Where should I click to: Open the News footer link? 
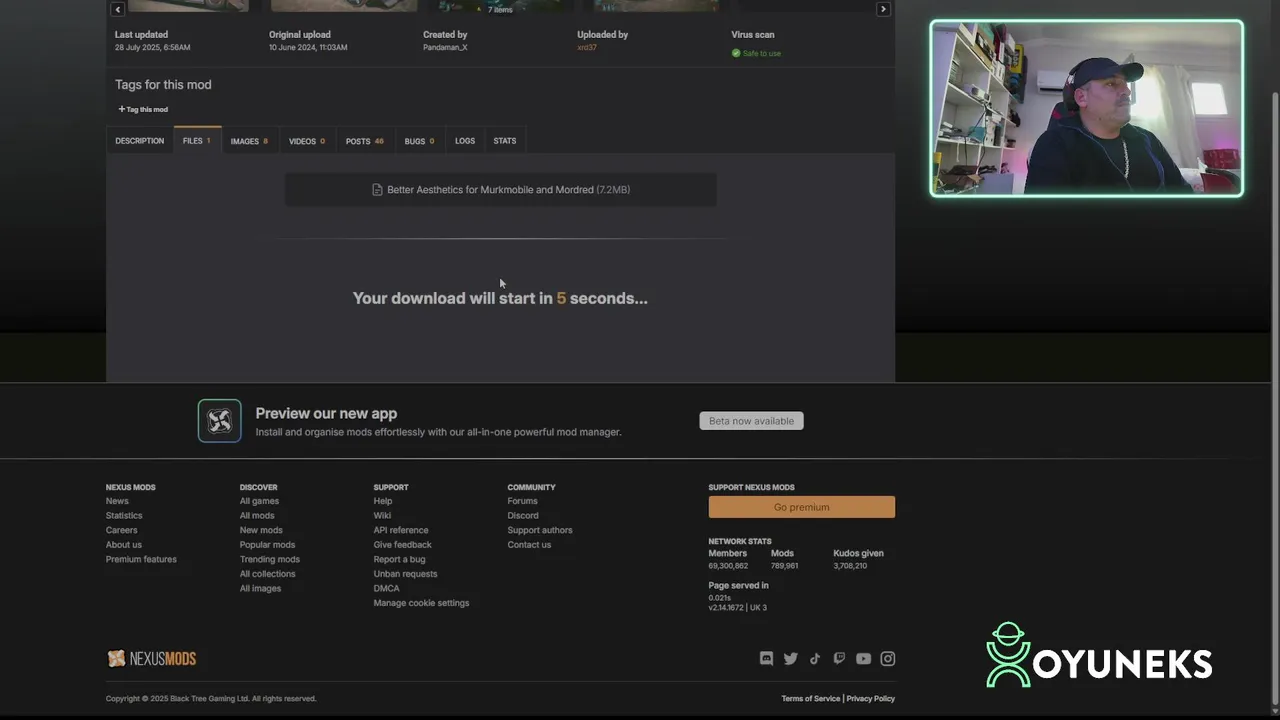pos(117,501)
